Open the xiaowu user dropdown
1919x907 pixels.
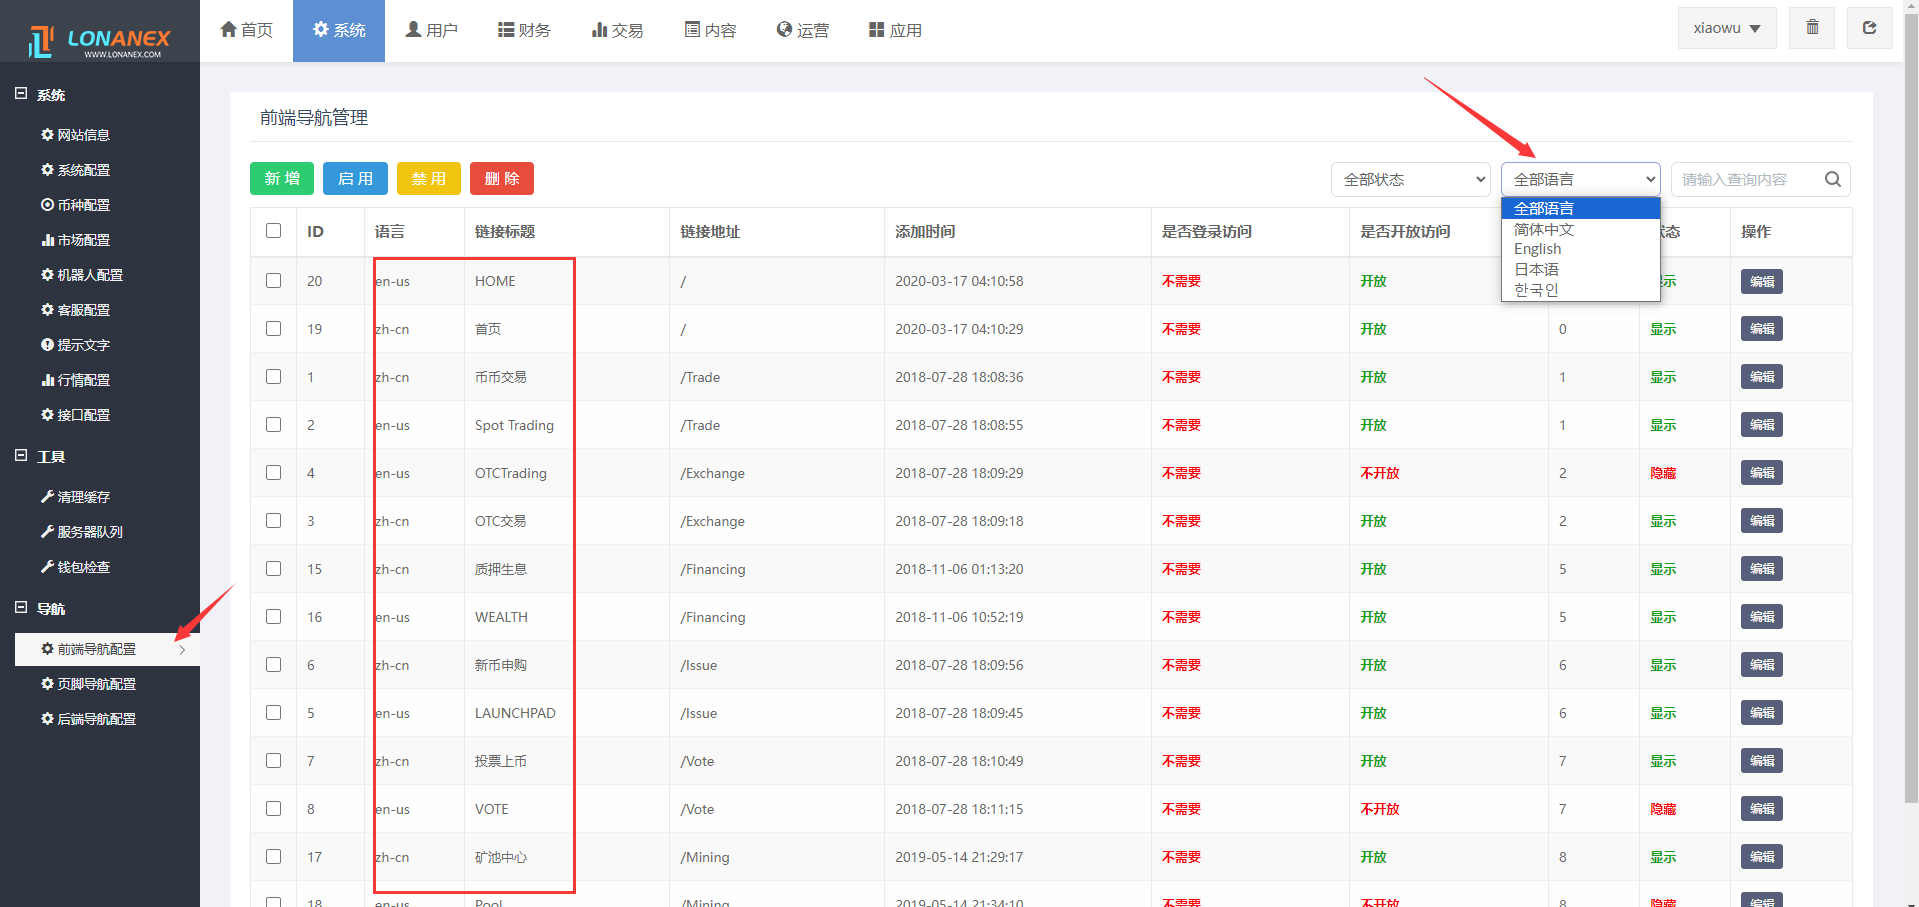coord(1726,28)
